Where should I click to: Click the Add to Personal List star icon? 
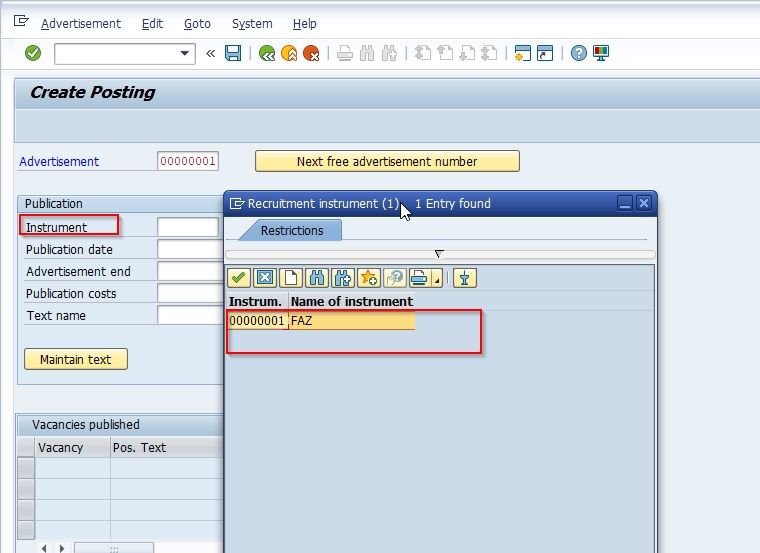(x=369, y=278)
